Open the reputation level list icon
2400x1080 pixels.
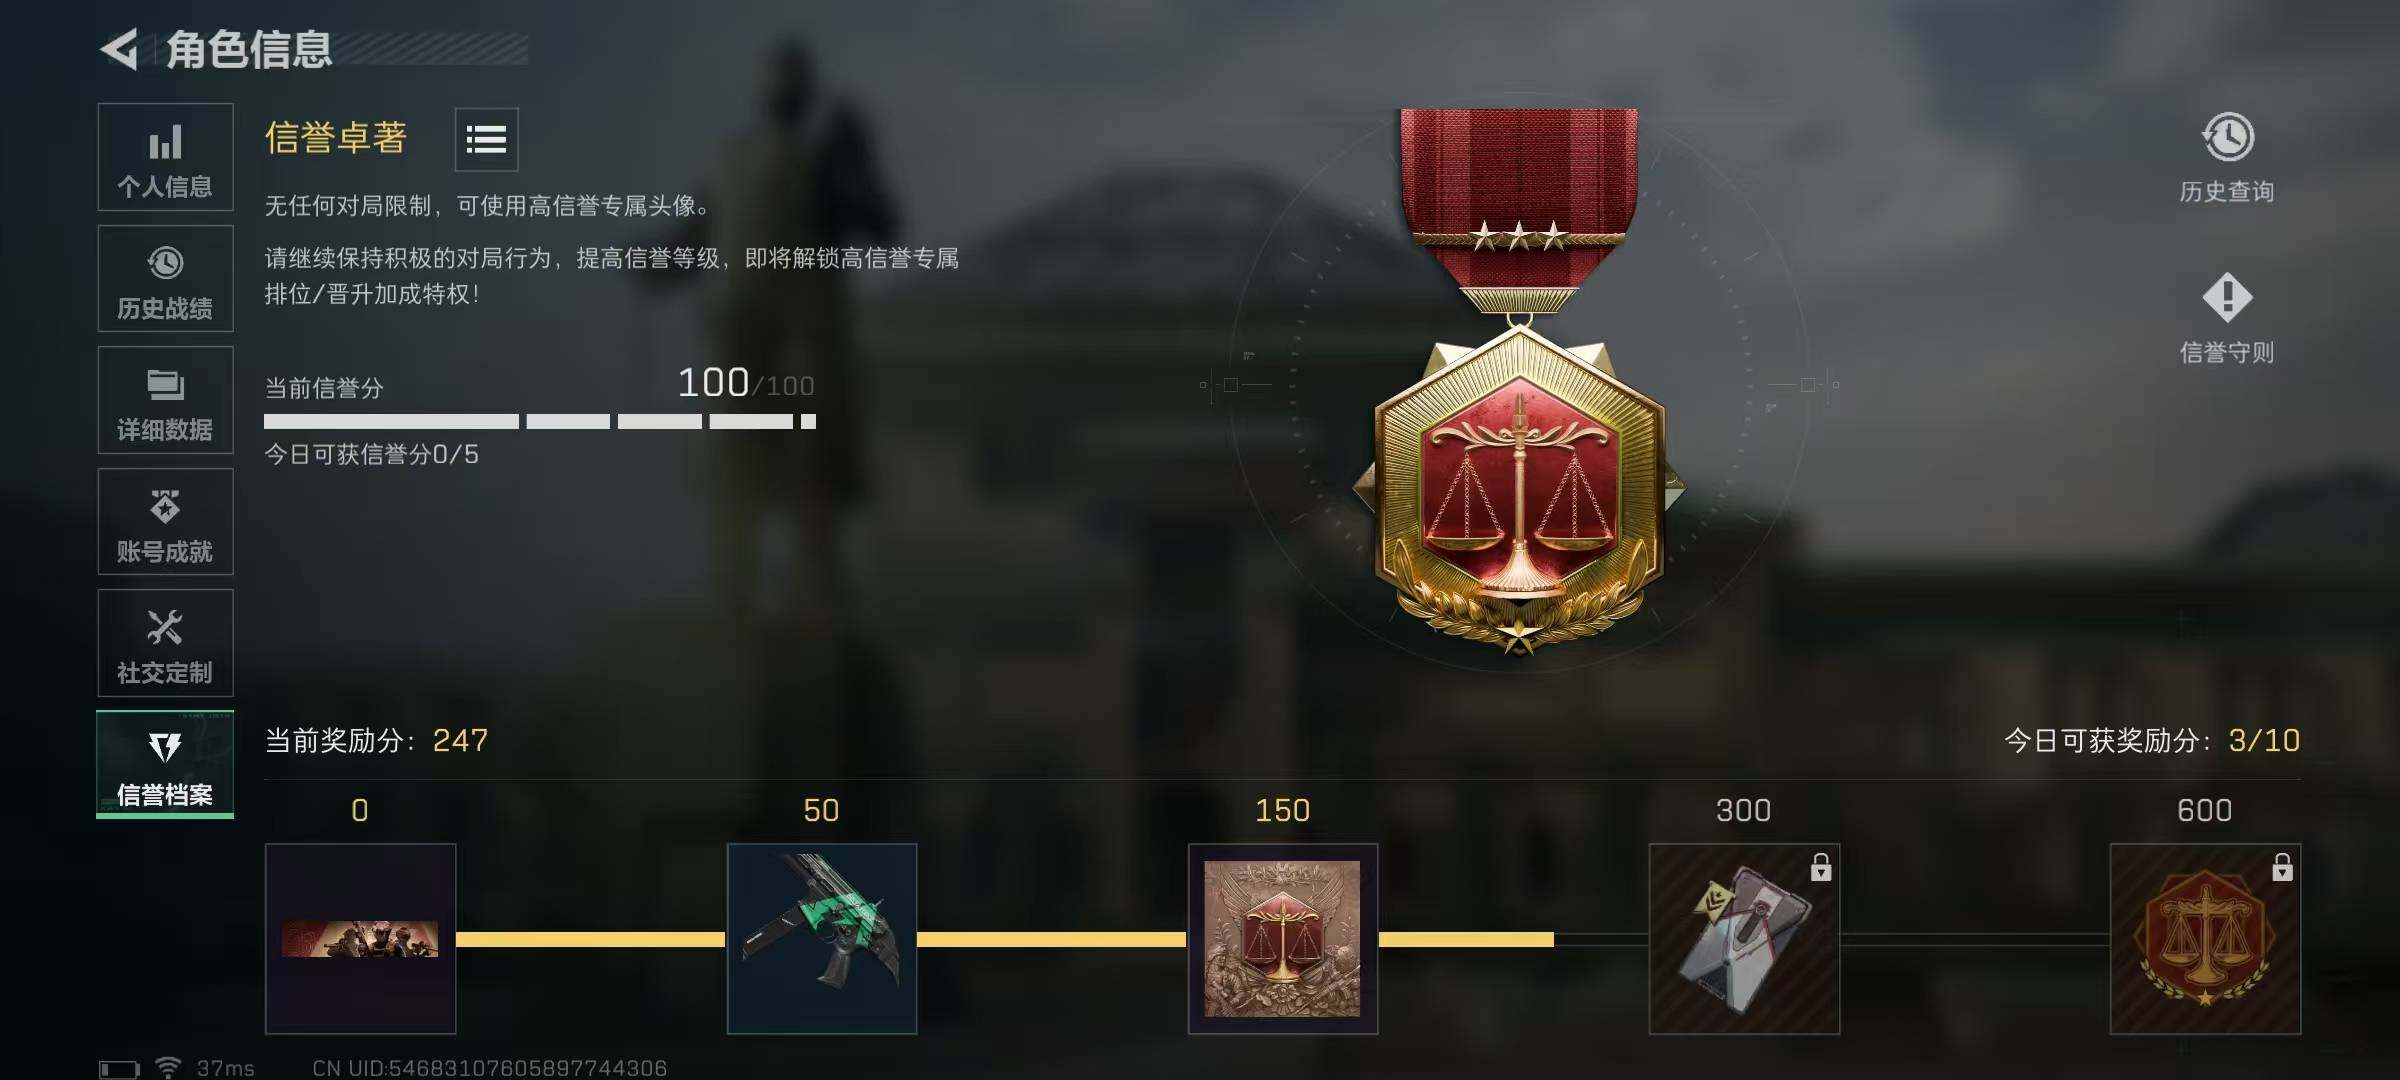(486, 139)
